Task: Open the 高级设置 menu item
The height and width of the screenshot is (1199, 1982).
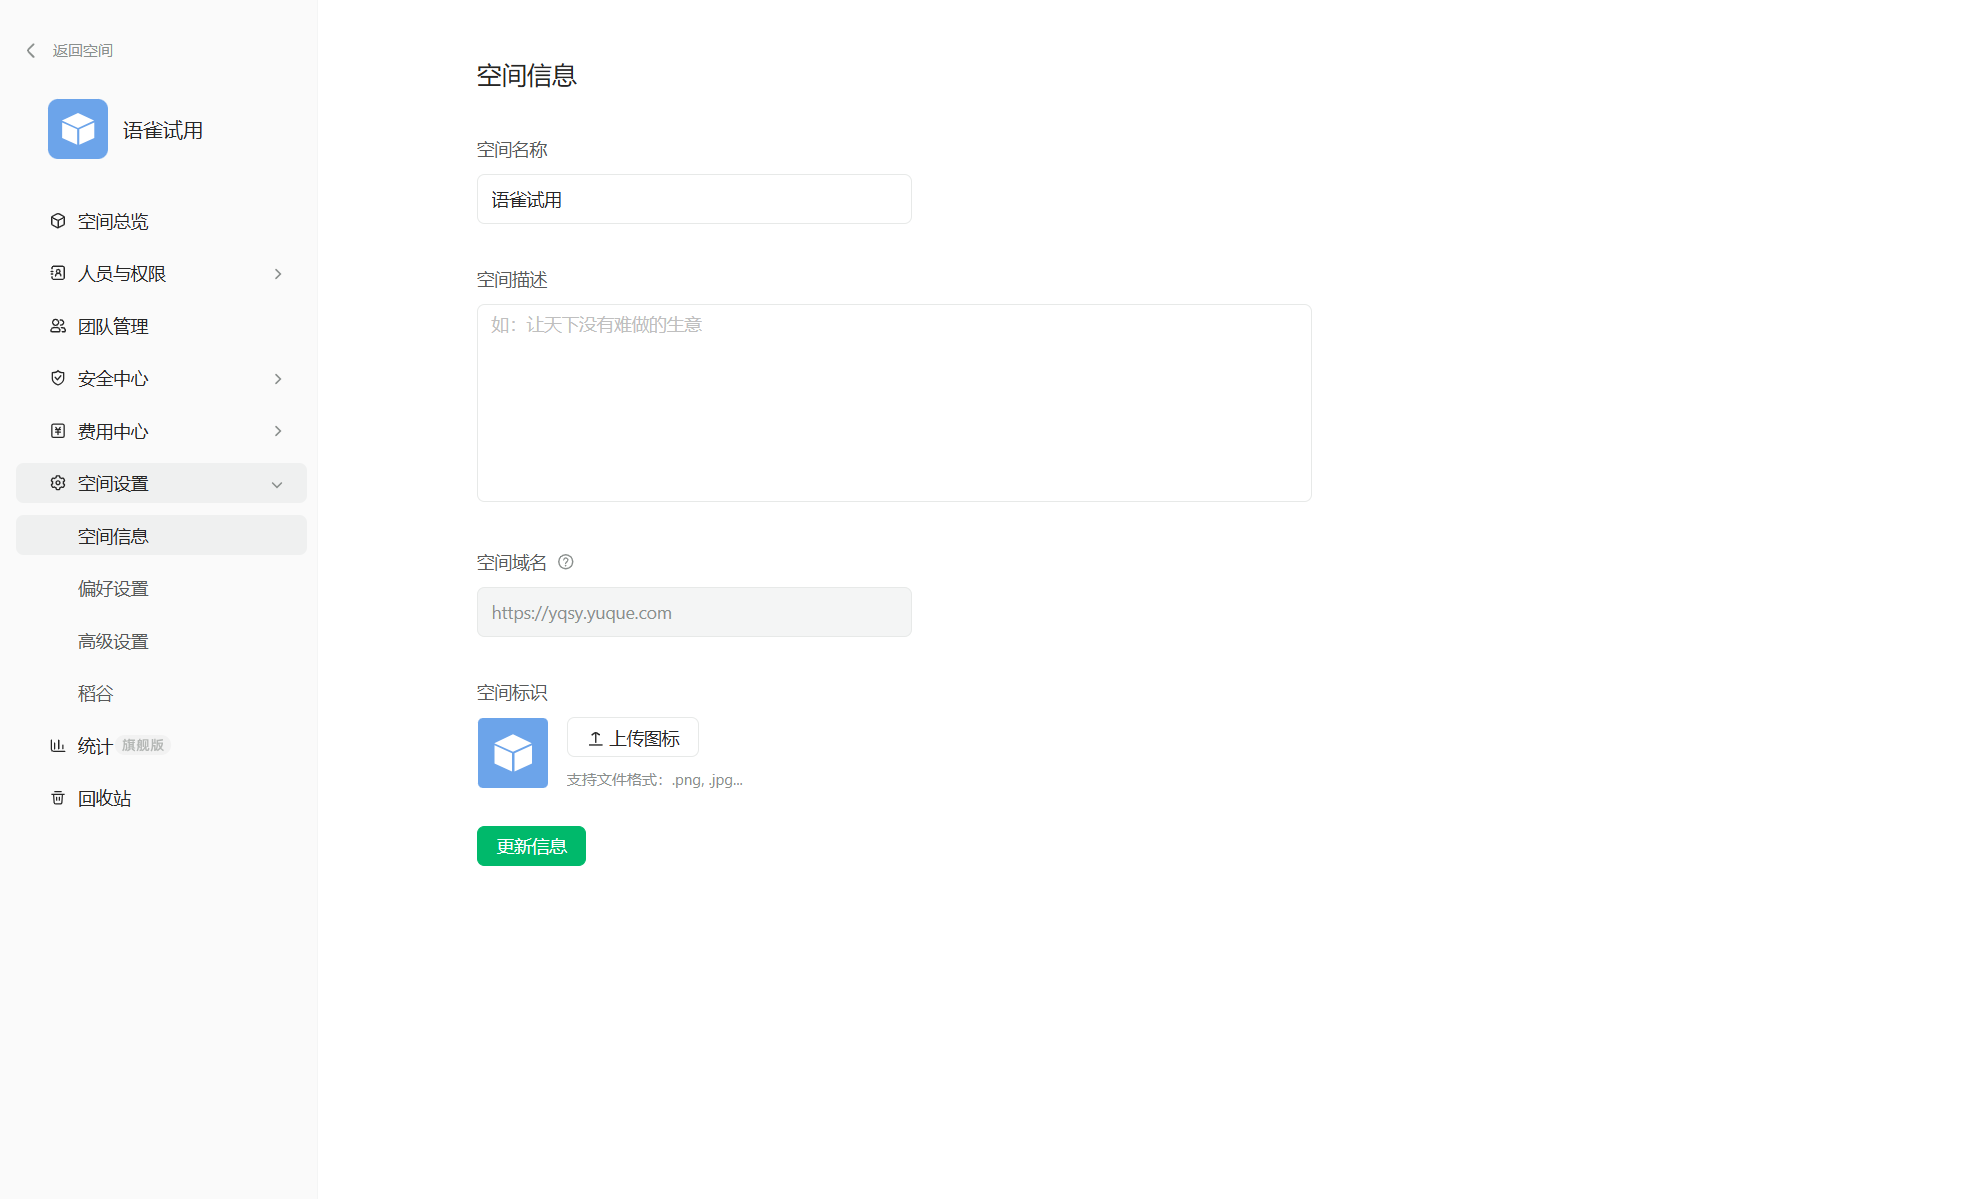Action: tap(113, 642)
